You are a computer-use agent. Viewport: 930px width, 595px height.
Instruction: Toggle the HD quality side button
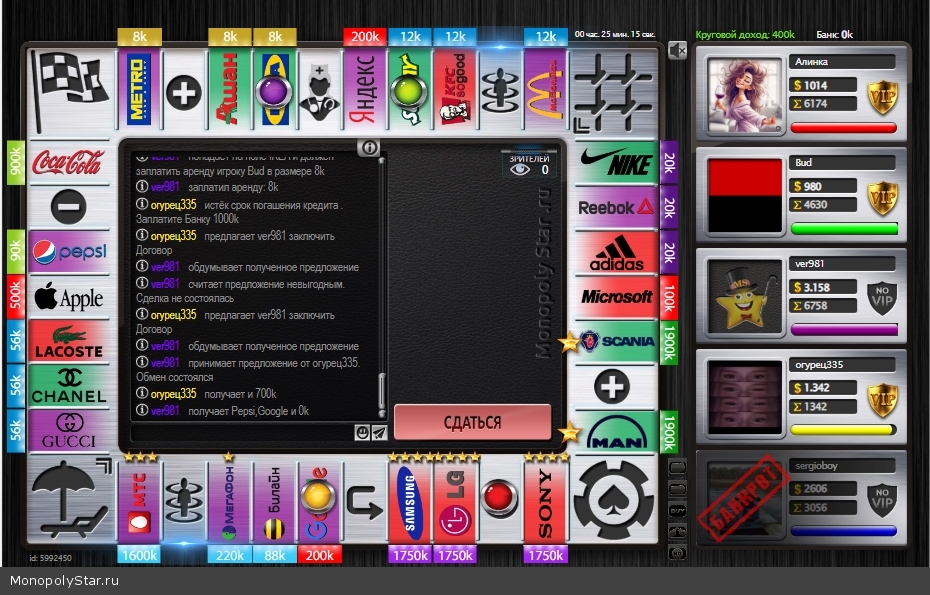tap(677, 553)
